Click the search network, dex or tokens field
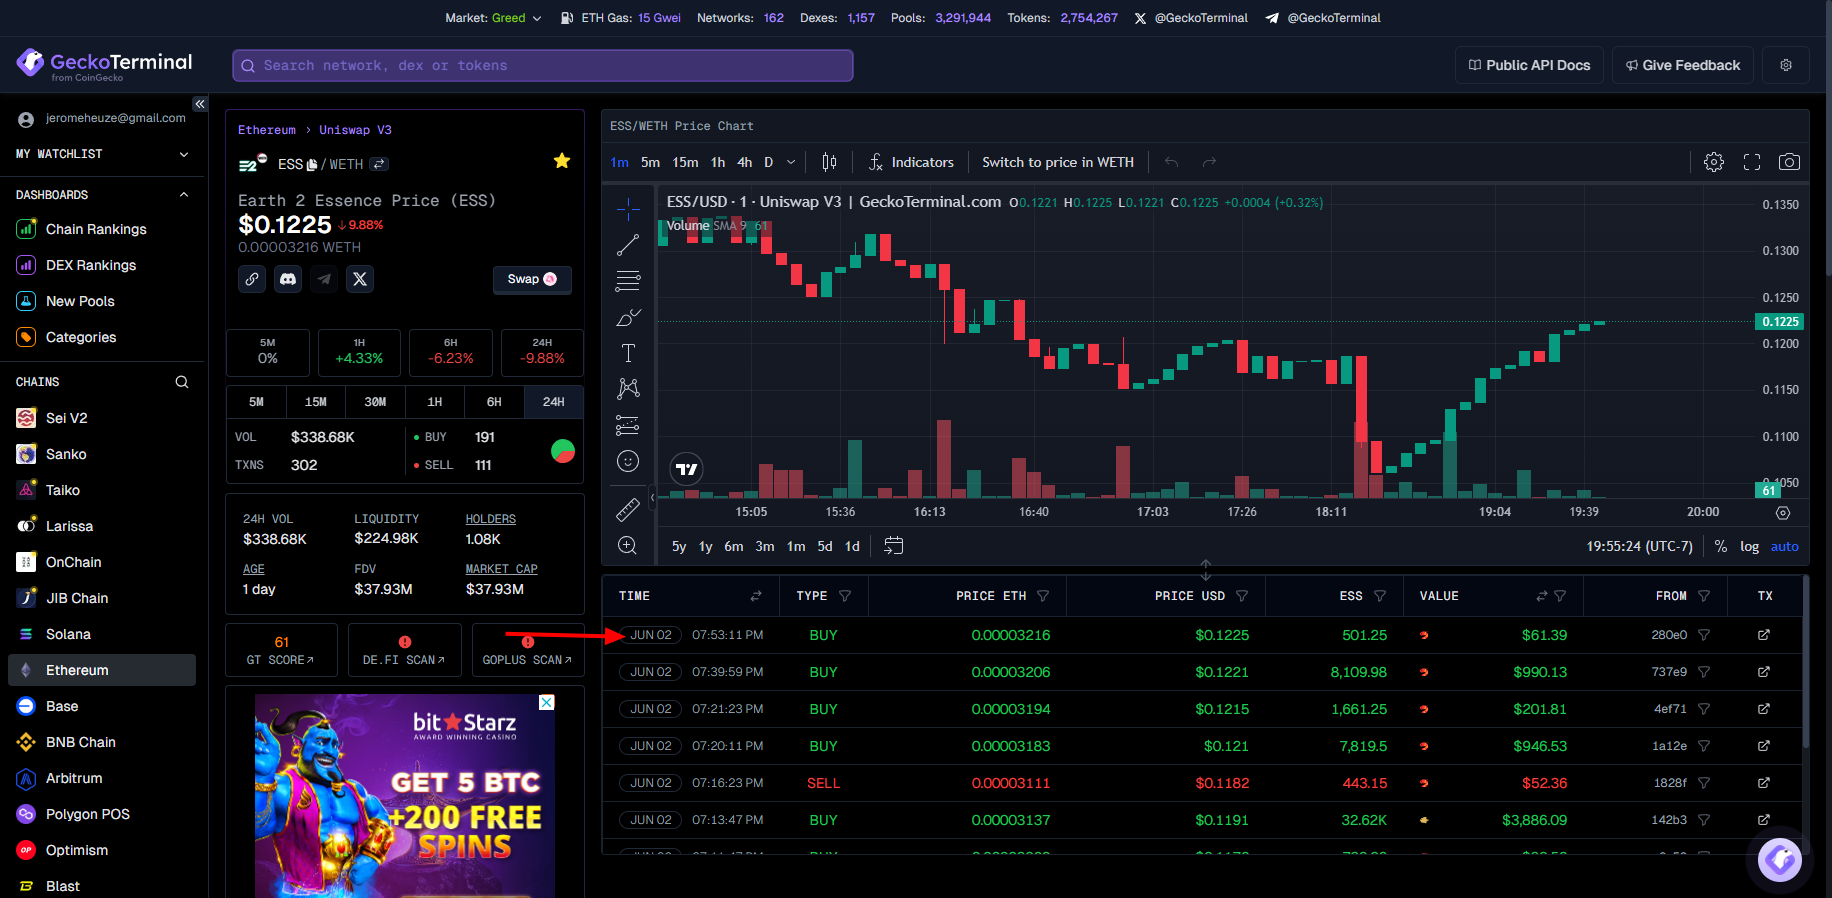The height and width of the screenshot is (898, 1832). coord(543,65)
